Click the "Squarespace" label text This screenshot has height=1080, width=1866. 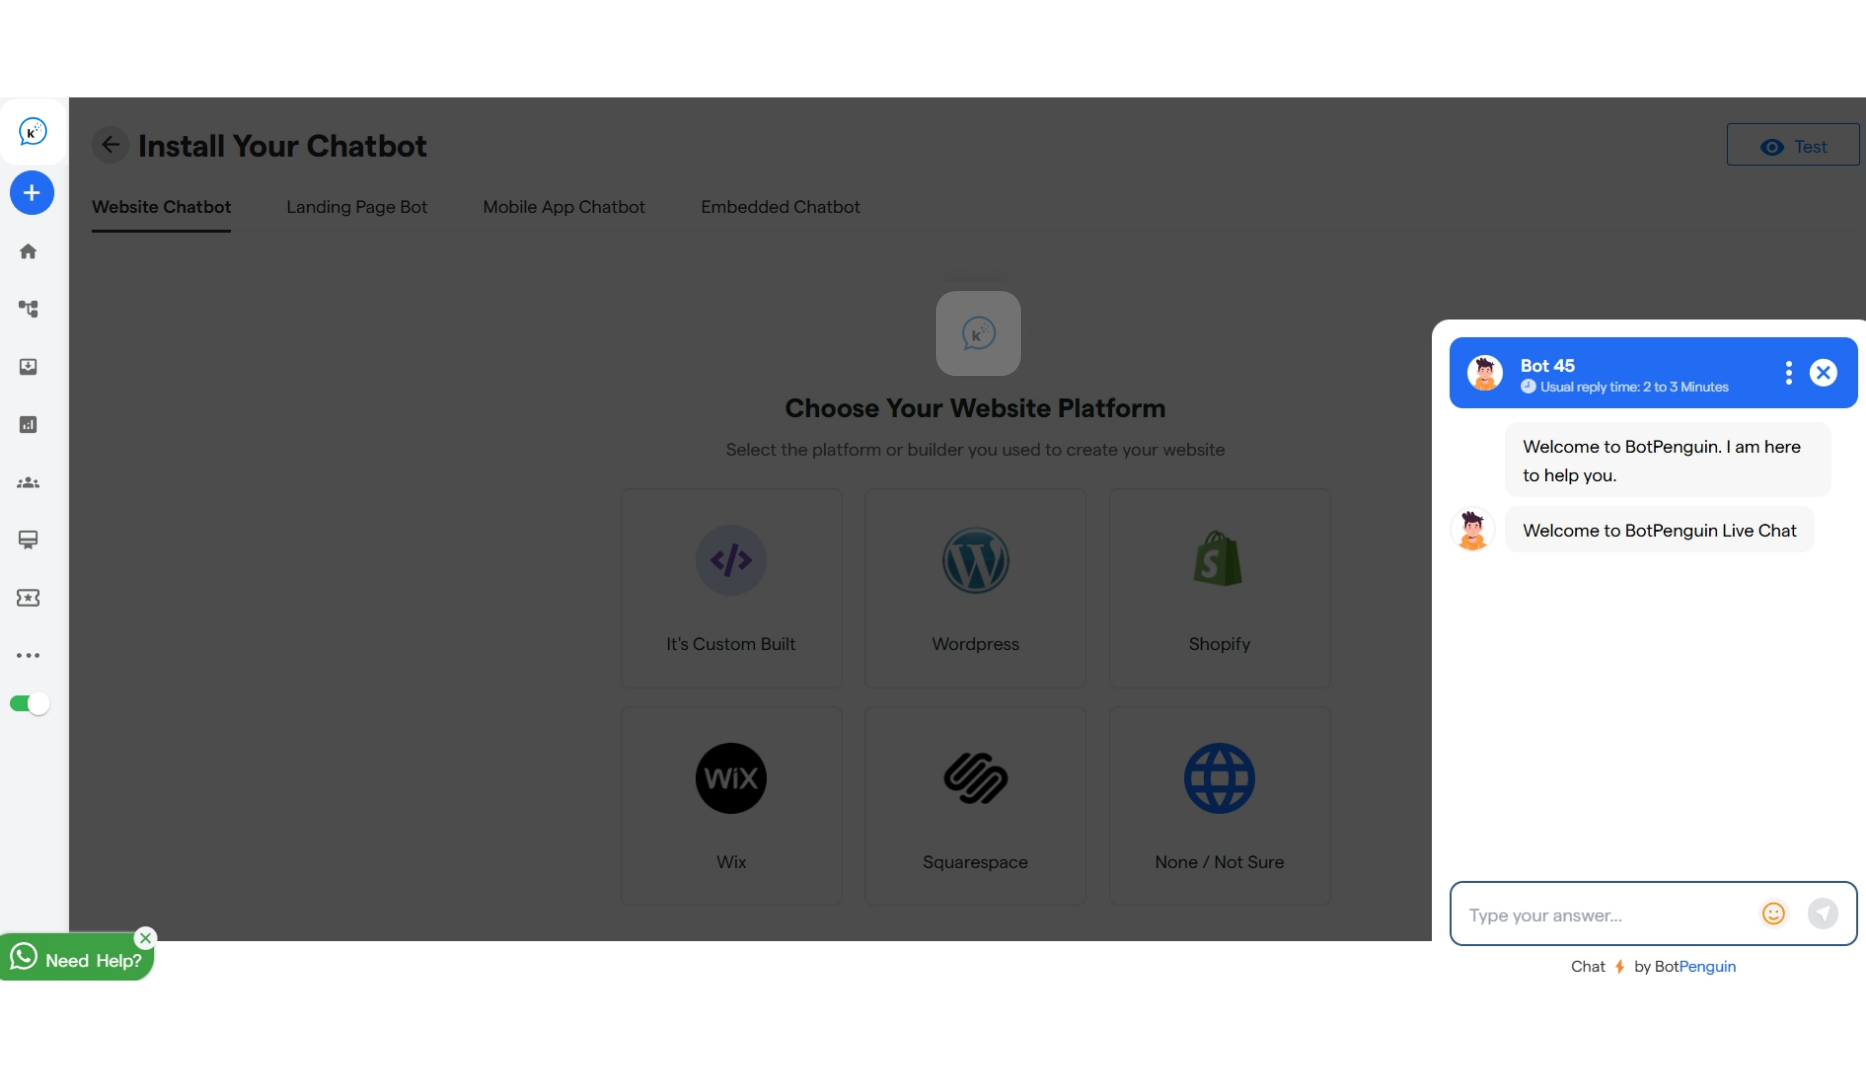(x=975, y=862)
